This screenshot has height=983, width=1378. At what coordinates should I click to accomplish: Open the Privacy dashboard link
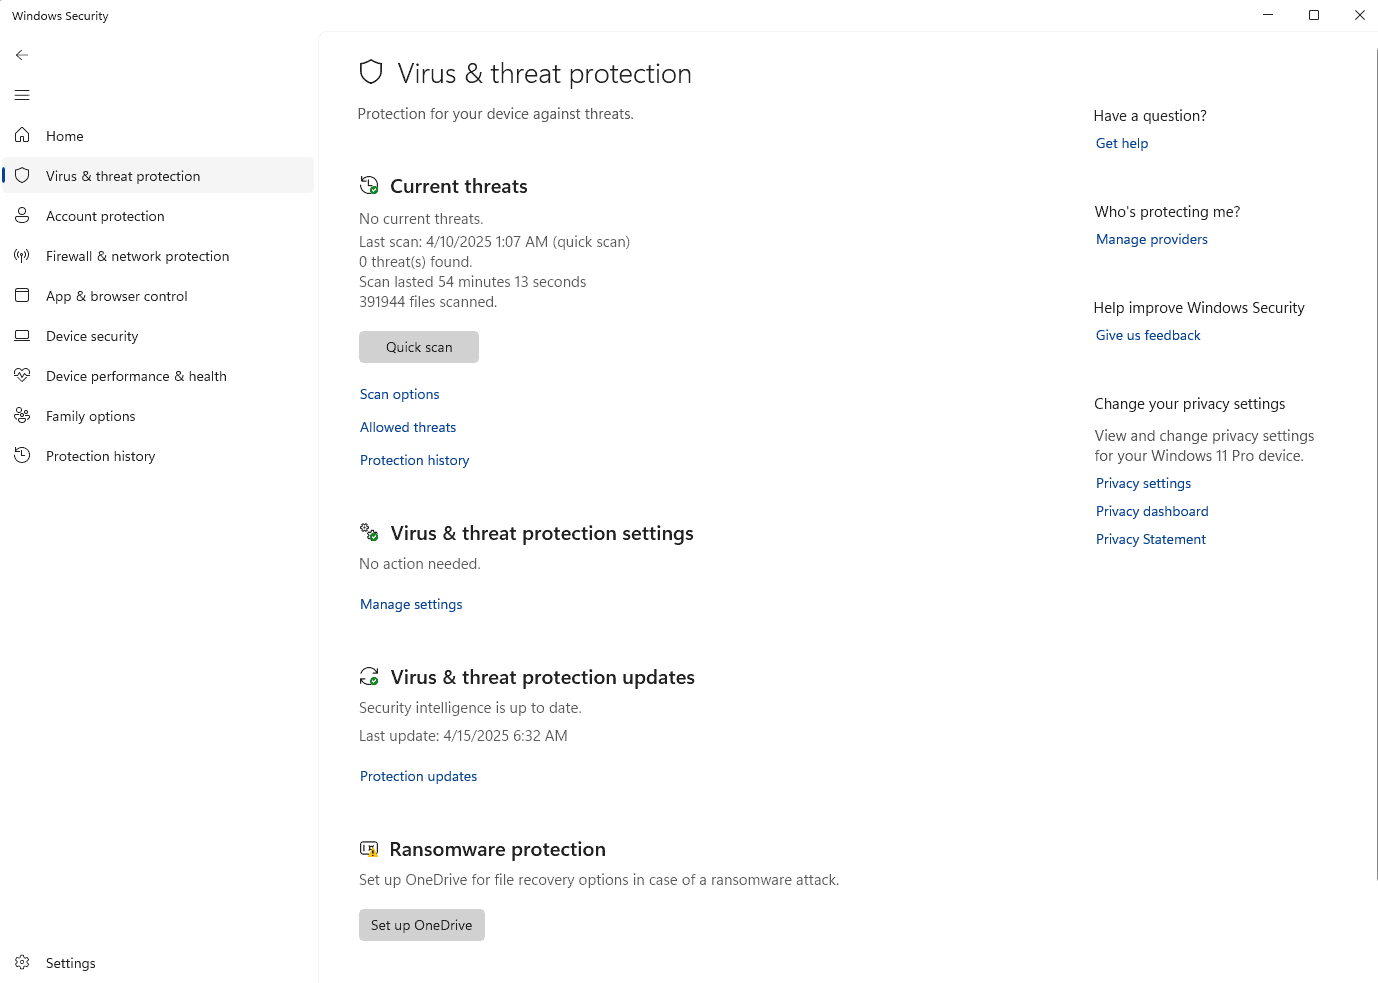pos(1152,511)
